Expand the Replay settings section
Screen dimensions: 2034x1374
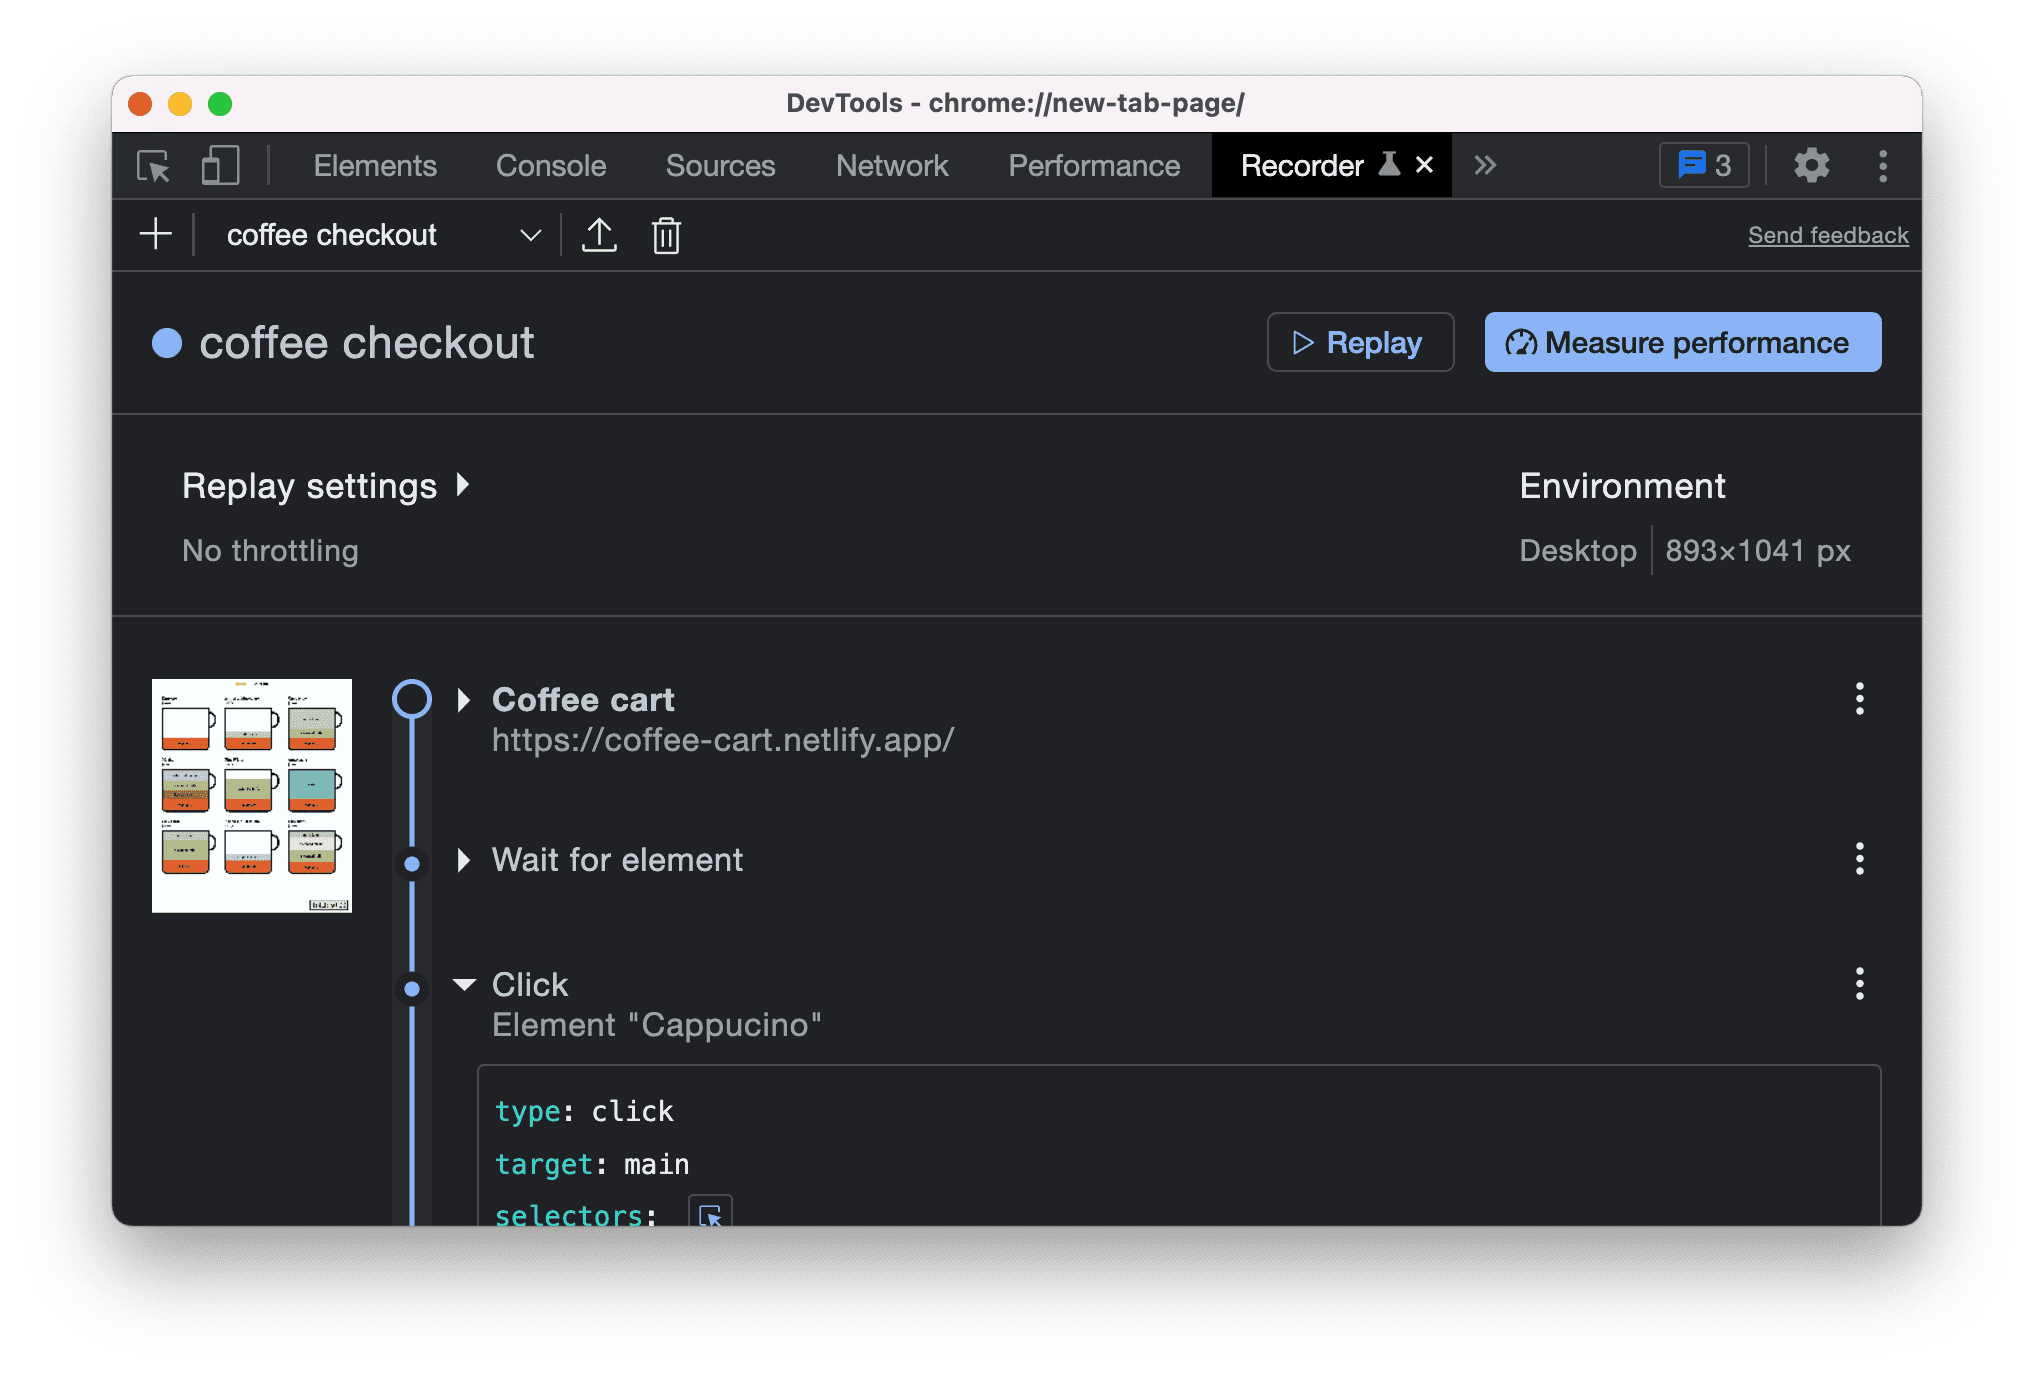[x=328, y=488]
